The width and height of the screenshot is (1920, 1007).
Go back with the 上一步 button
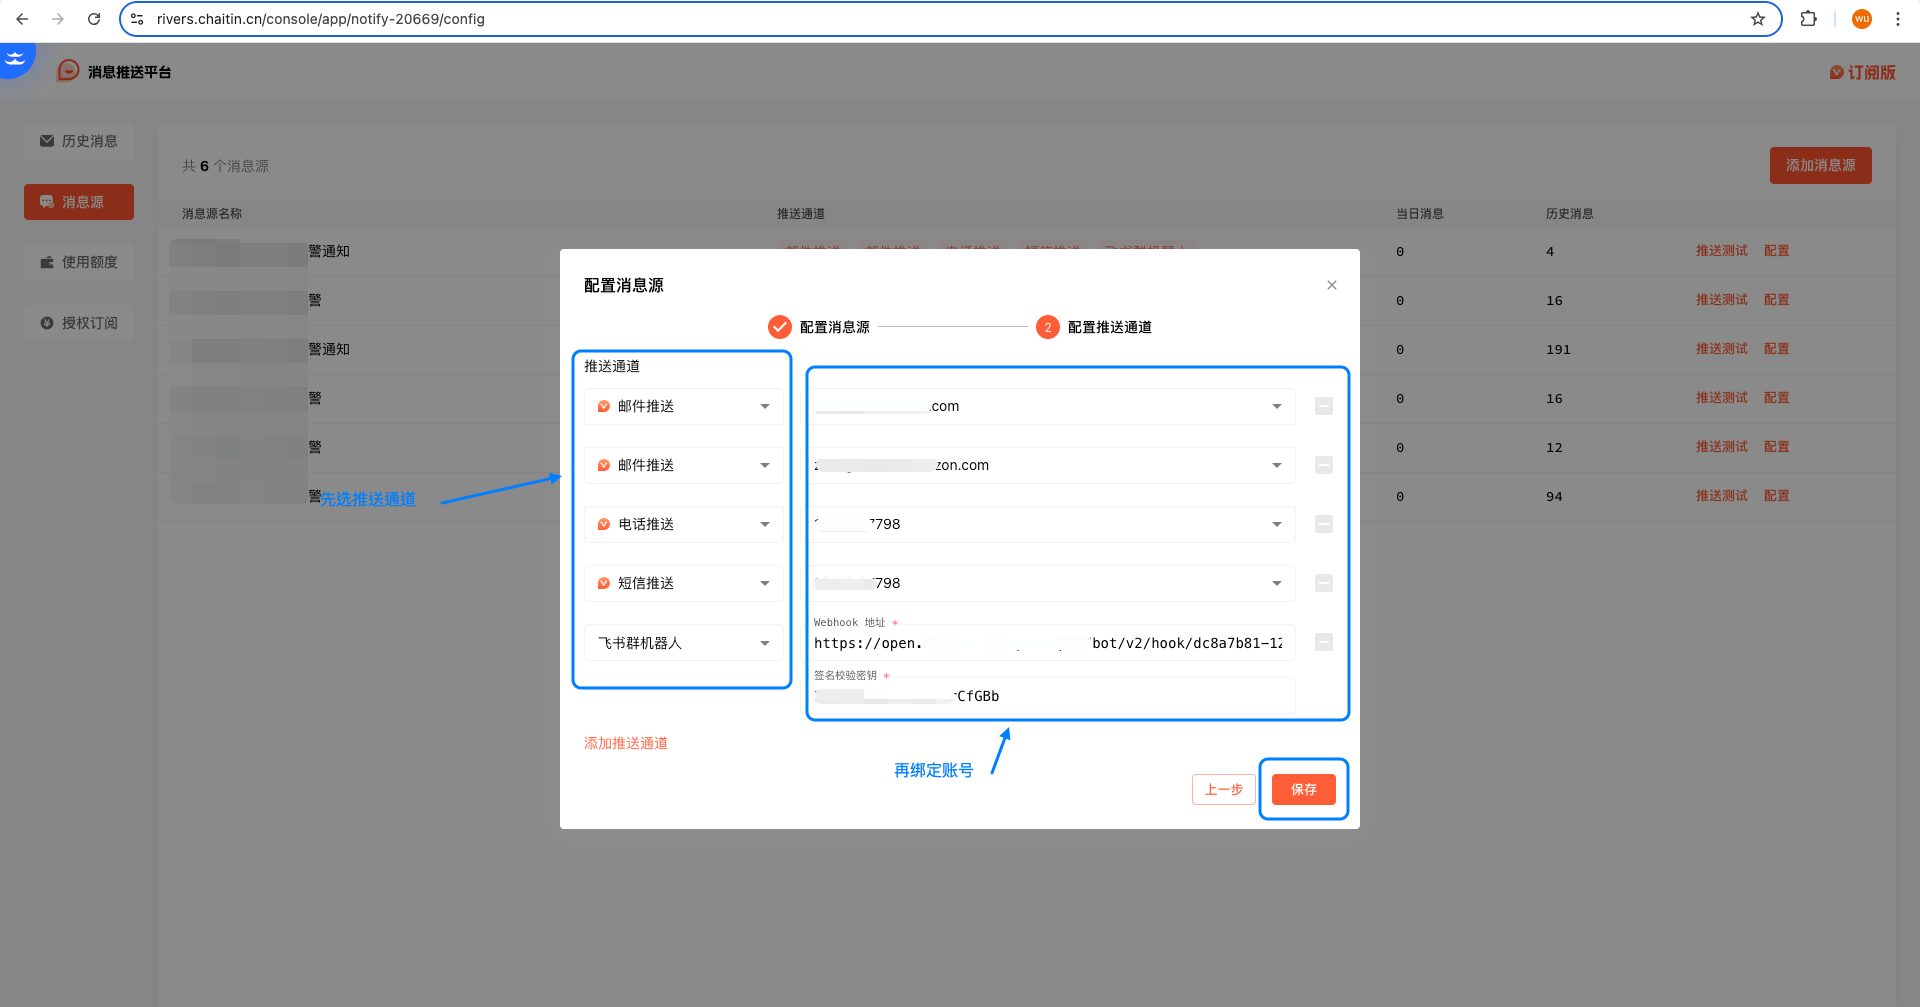coord(1223,789)
